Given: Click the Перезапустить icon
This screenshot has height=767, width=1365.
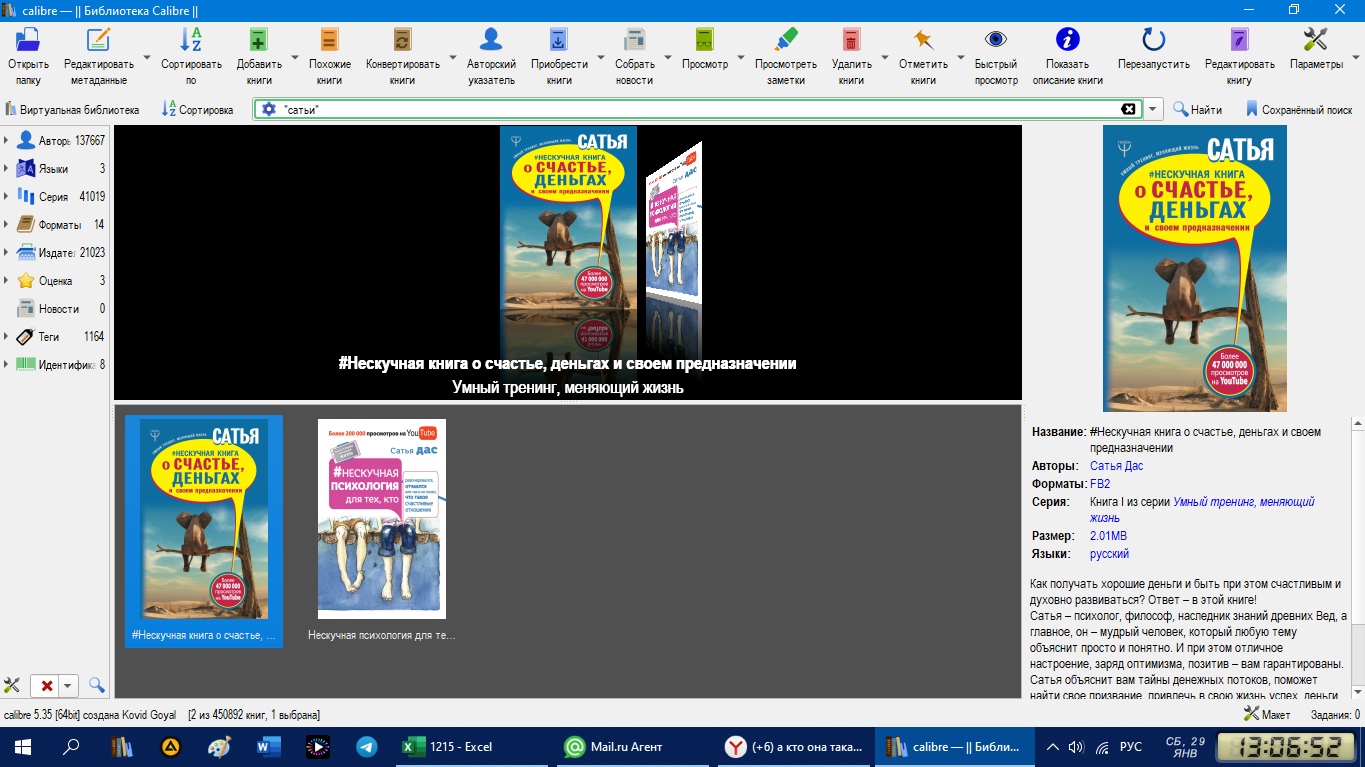Looking at the screenshot, I should point(1154,40).
